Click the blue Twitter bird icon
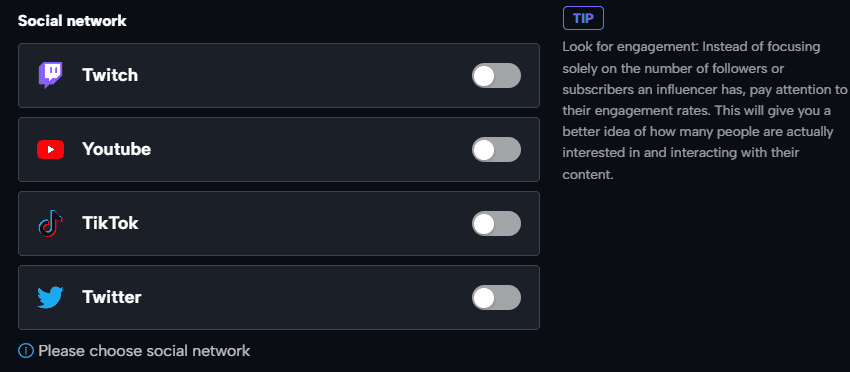 50,298
